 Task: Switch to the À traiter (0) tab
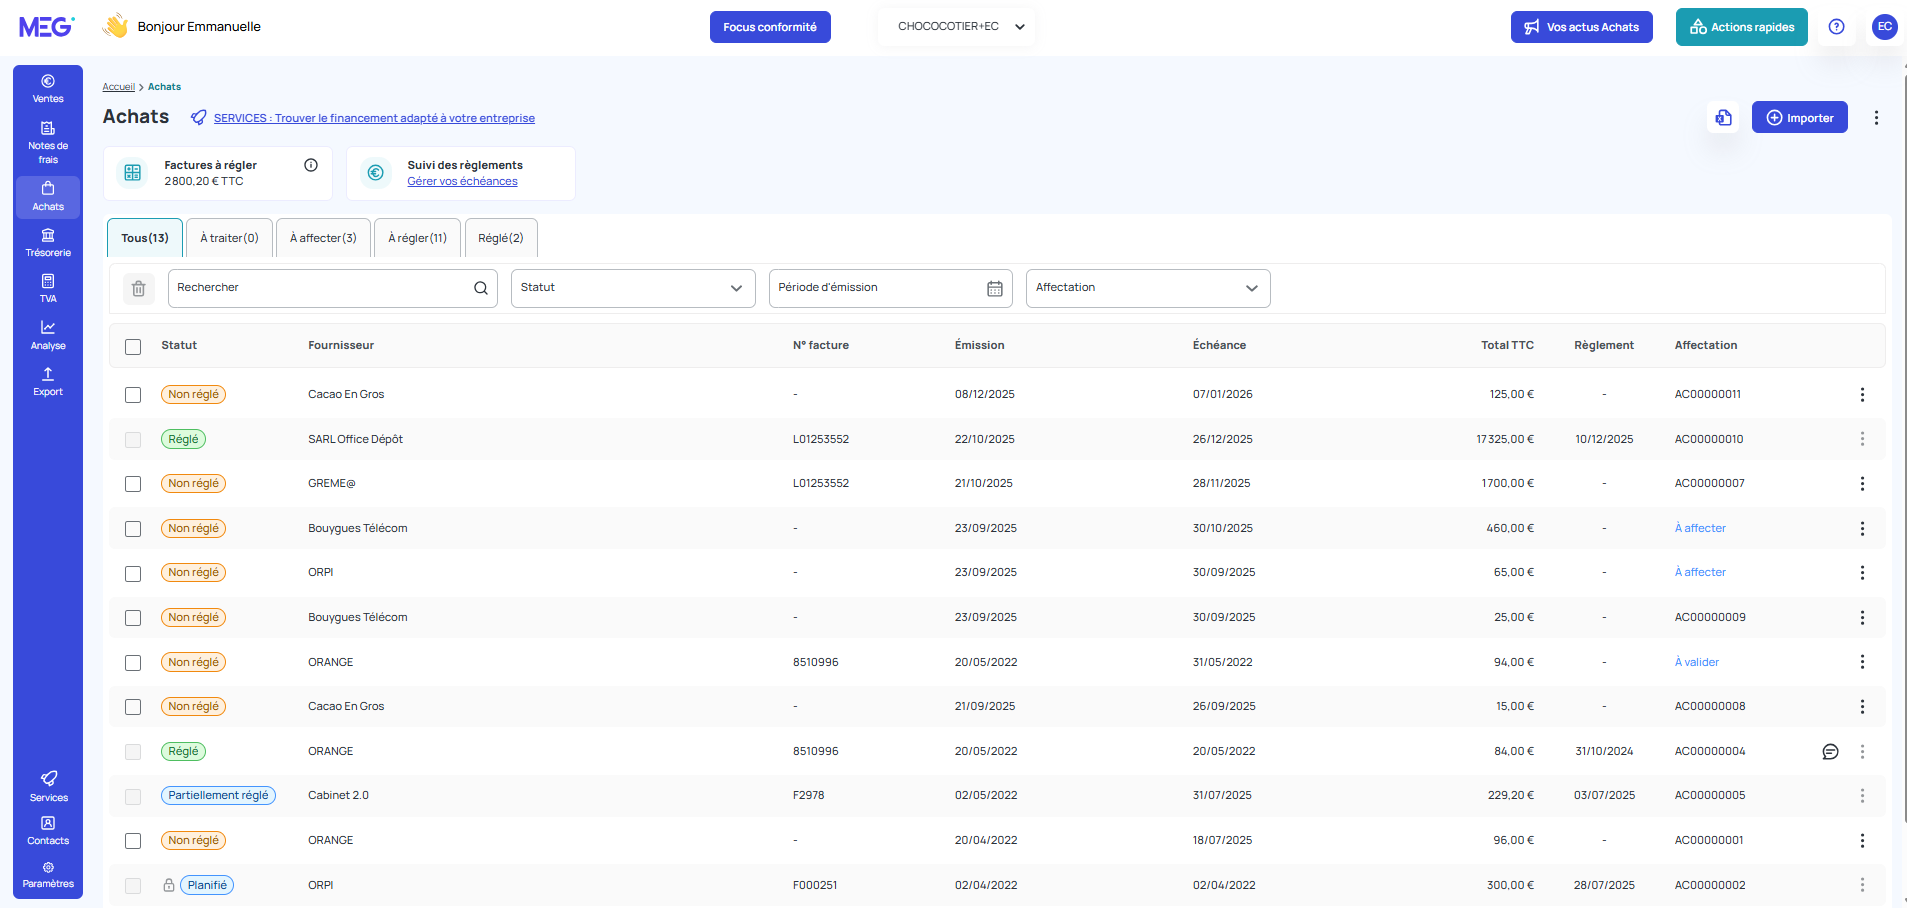pos(229,238)
